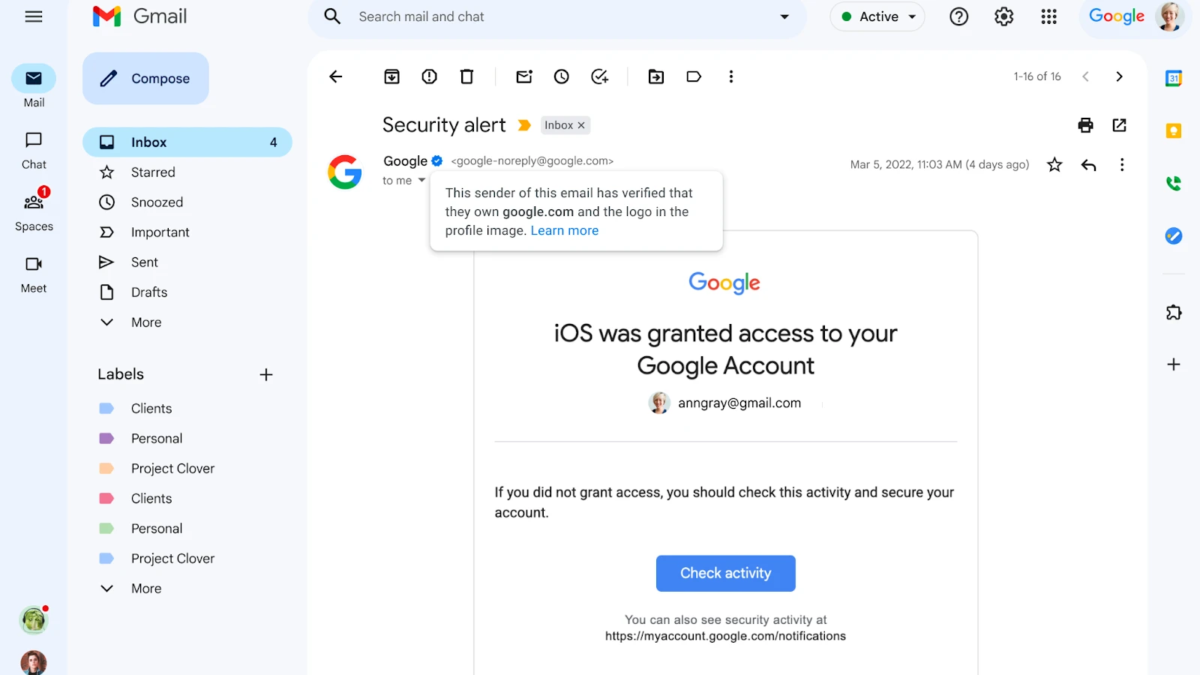Move the email to a folder
Screen dimensions: 1200x675
(x=656, y=77)
